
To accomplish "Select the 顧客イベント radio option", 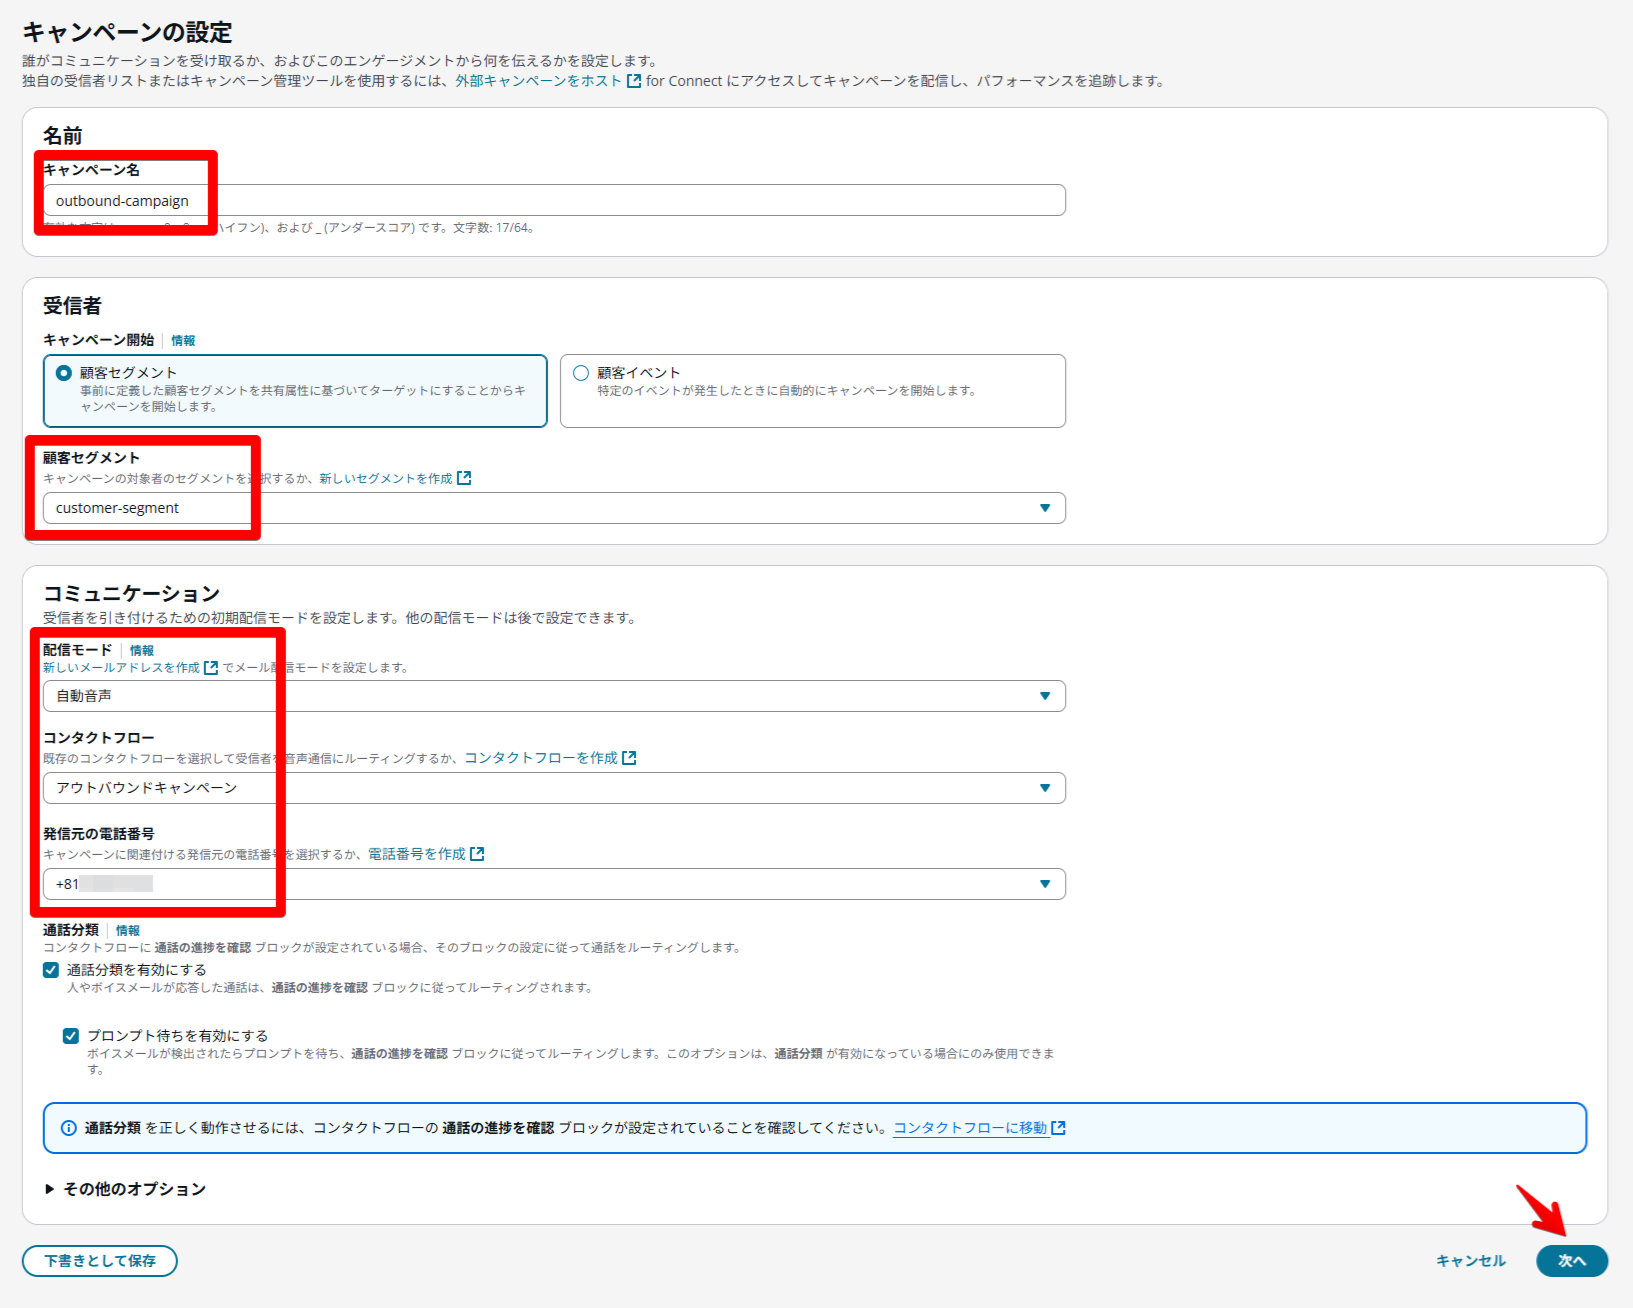I will point(581,373).
